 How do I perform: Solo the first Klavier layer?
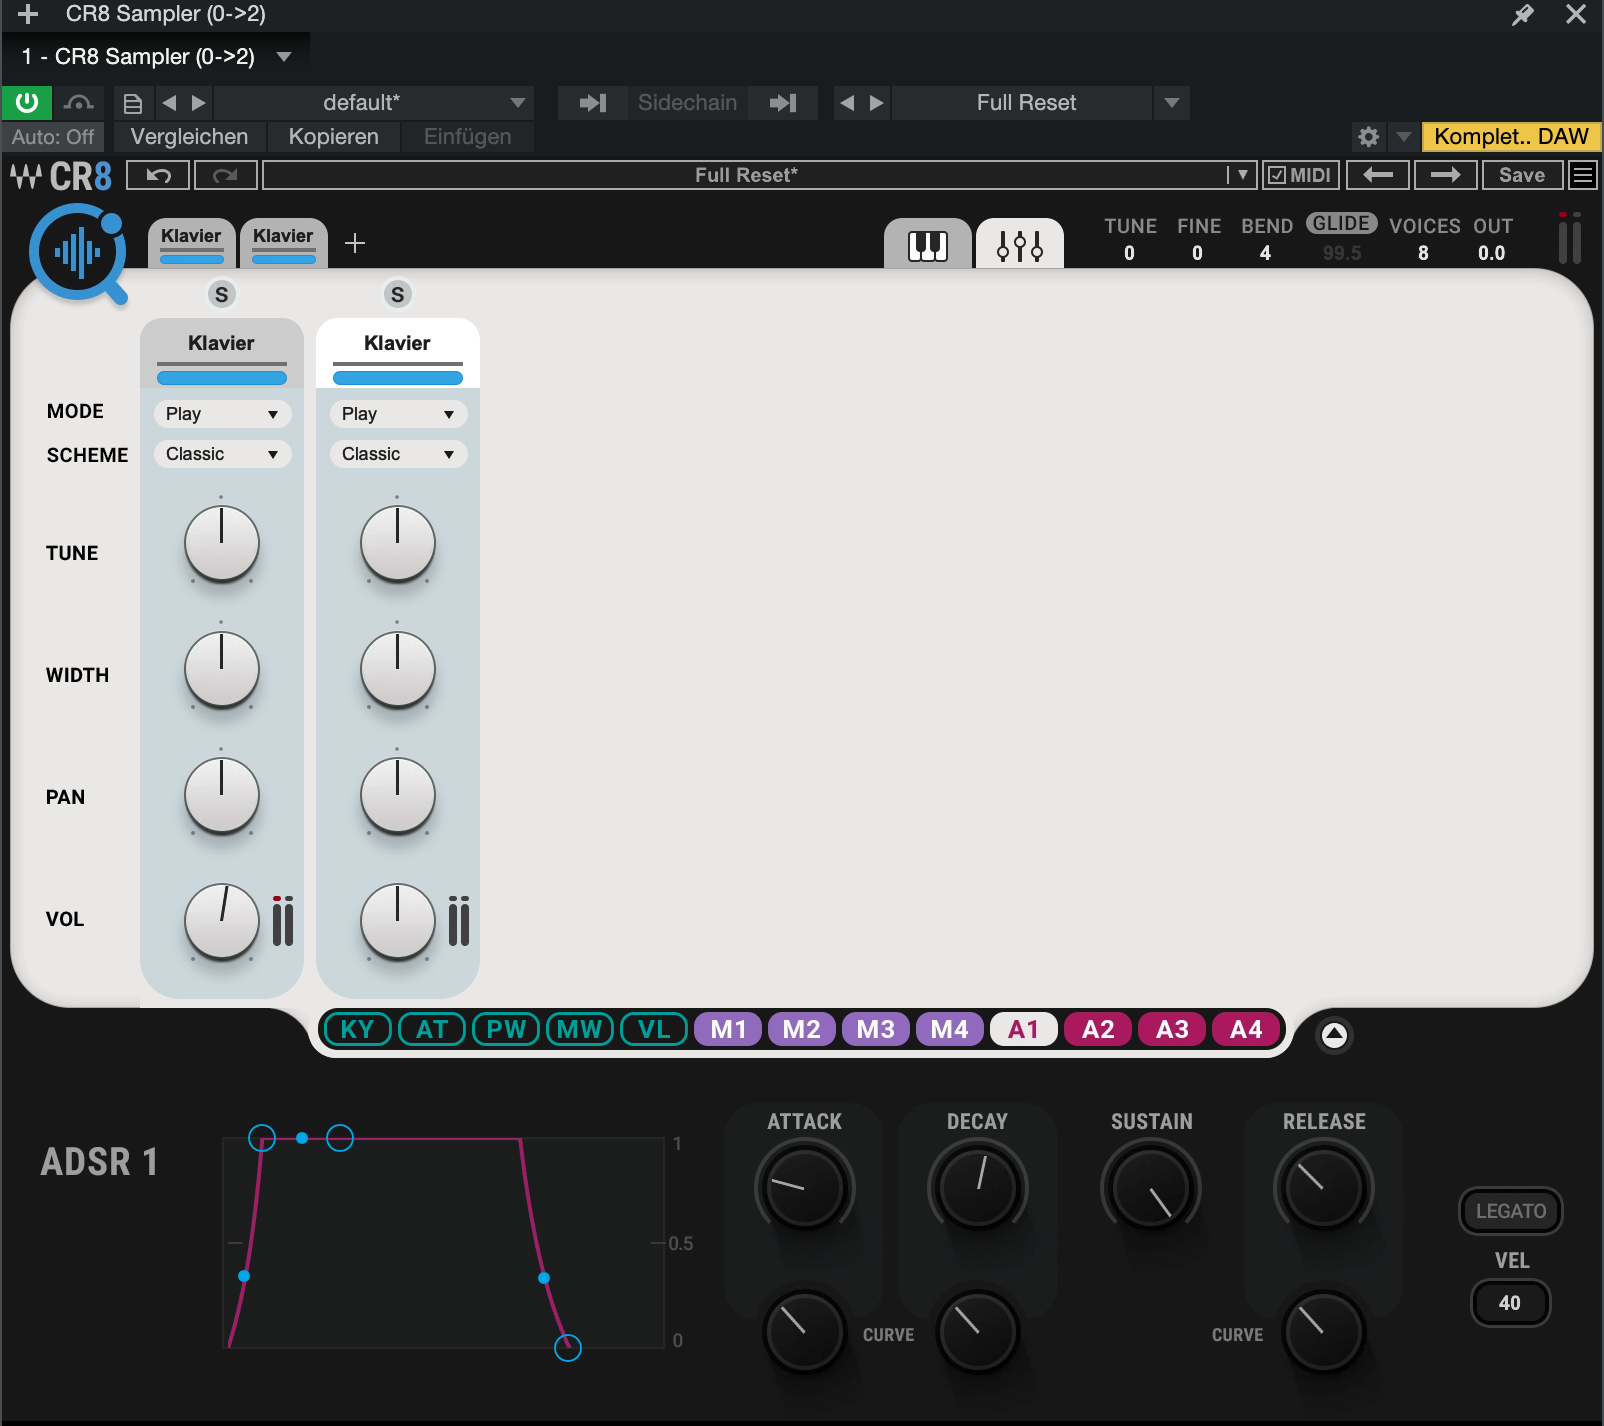coord(222,294)
